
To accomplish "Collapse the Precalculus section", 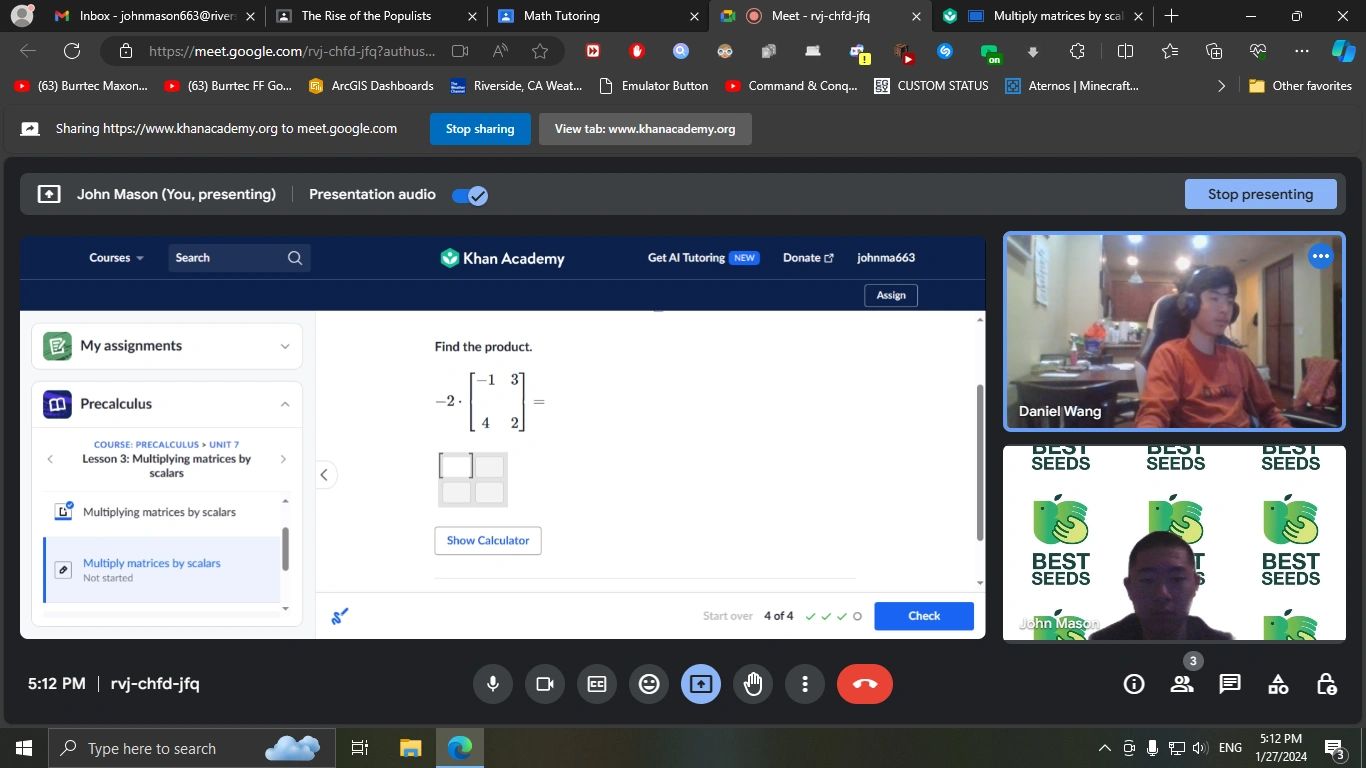I will click(283, 404).
